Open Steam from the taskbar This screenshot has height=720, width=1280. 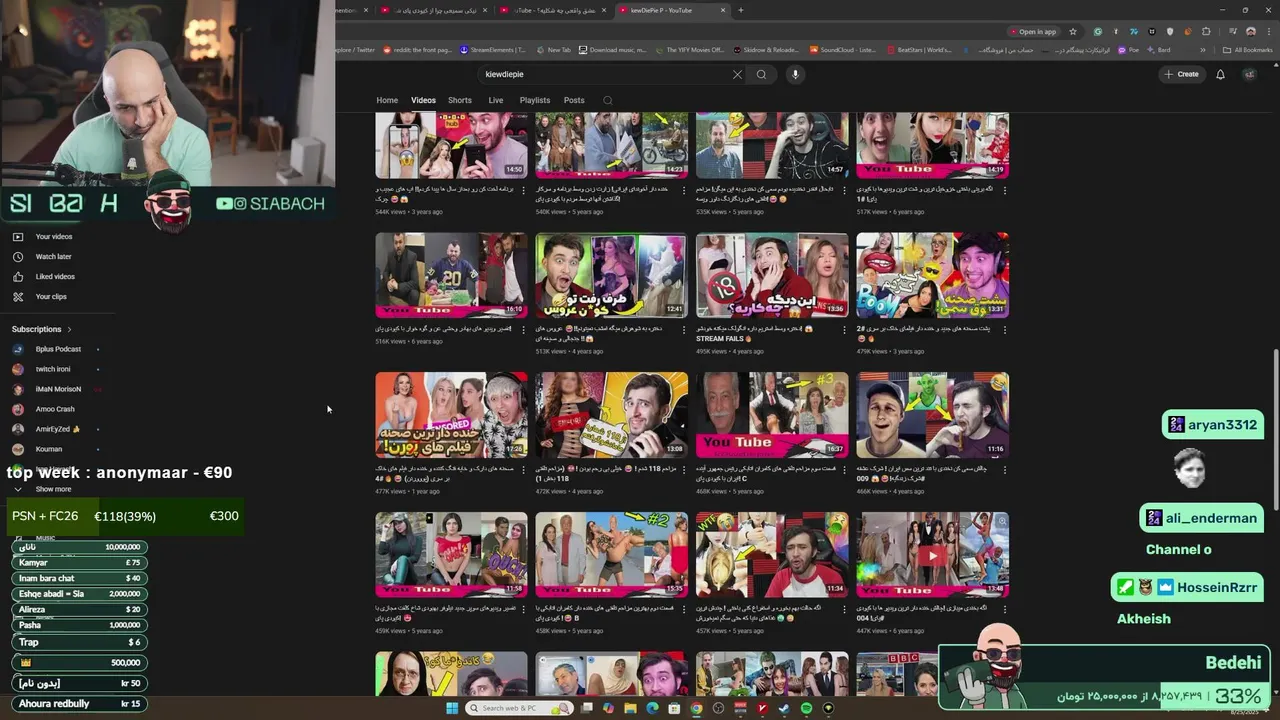click(x=784, y=708)
